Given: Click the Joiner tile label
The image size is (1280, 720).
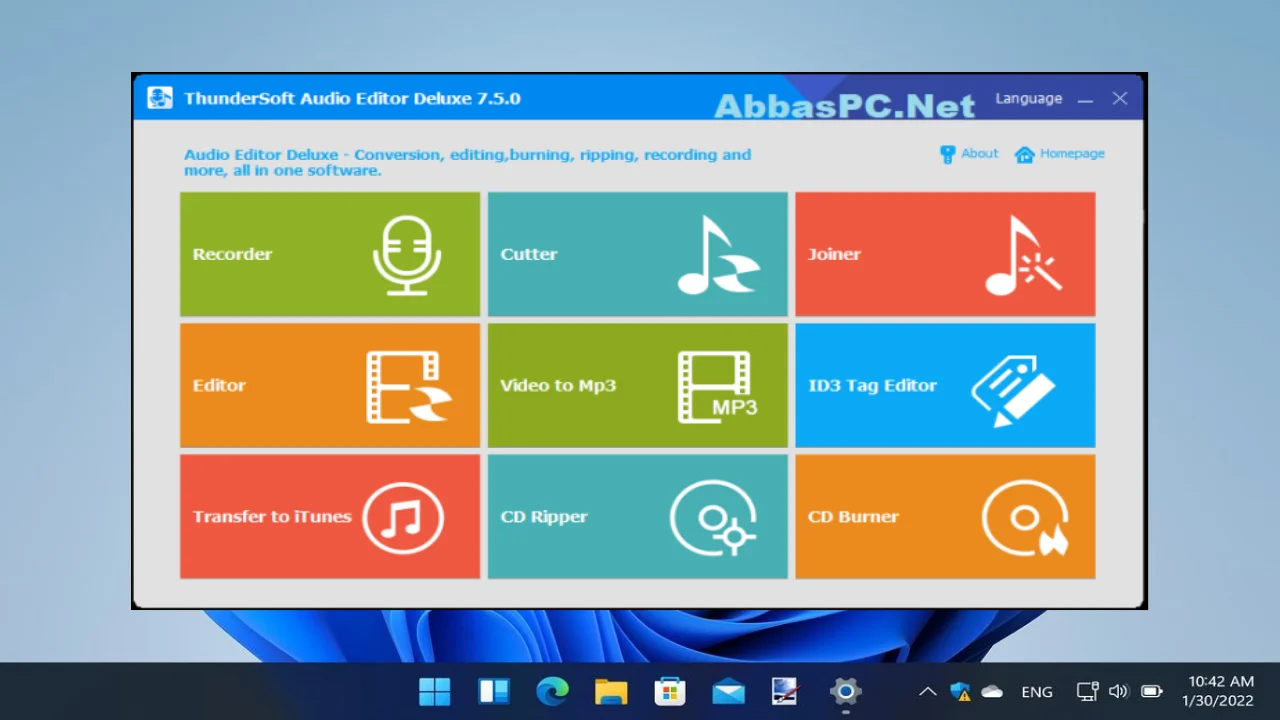Looking at the screenshot, I should click(x=834, y=254).
